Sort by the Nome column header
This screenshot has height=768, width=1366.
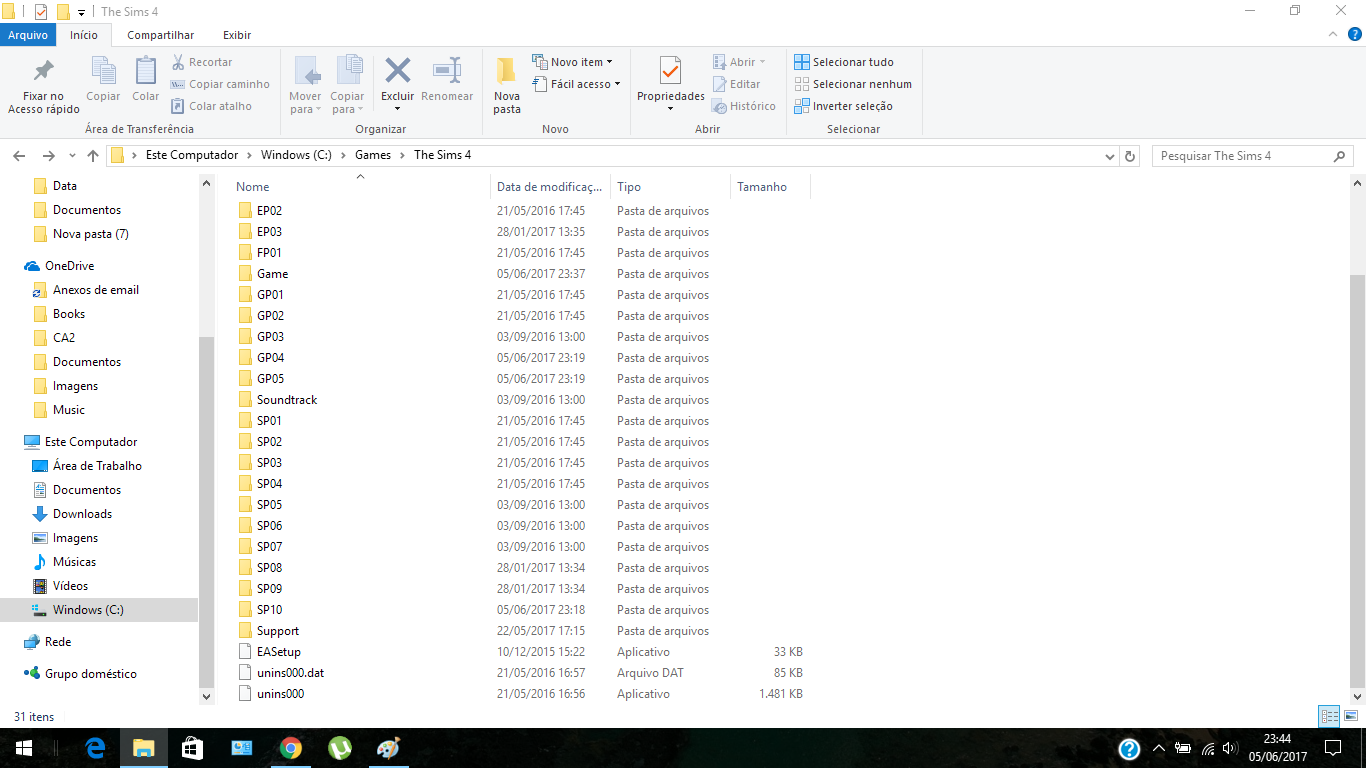[361, 187]
